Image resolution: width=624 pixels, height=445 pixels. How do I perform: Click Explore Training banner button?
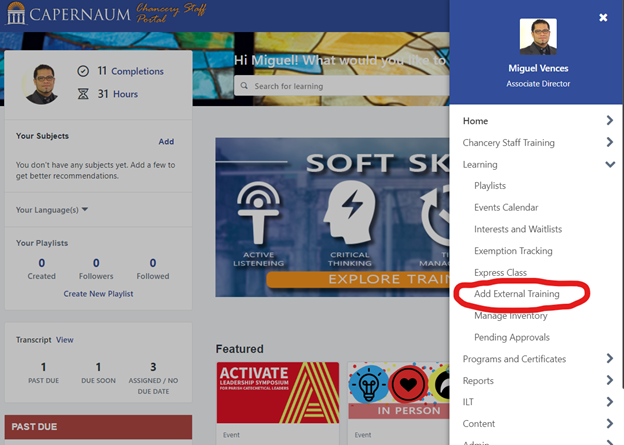click(358, 279)
